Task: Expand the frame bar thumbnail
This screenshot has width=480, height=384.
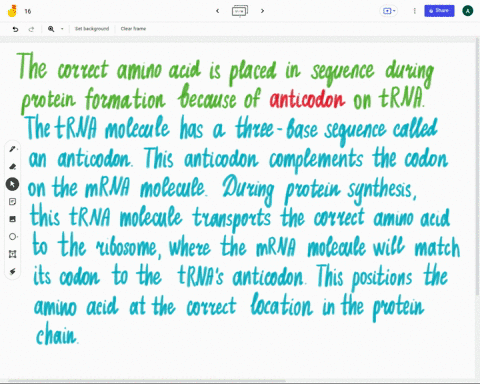Action: (x=240, y=11)
